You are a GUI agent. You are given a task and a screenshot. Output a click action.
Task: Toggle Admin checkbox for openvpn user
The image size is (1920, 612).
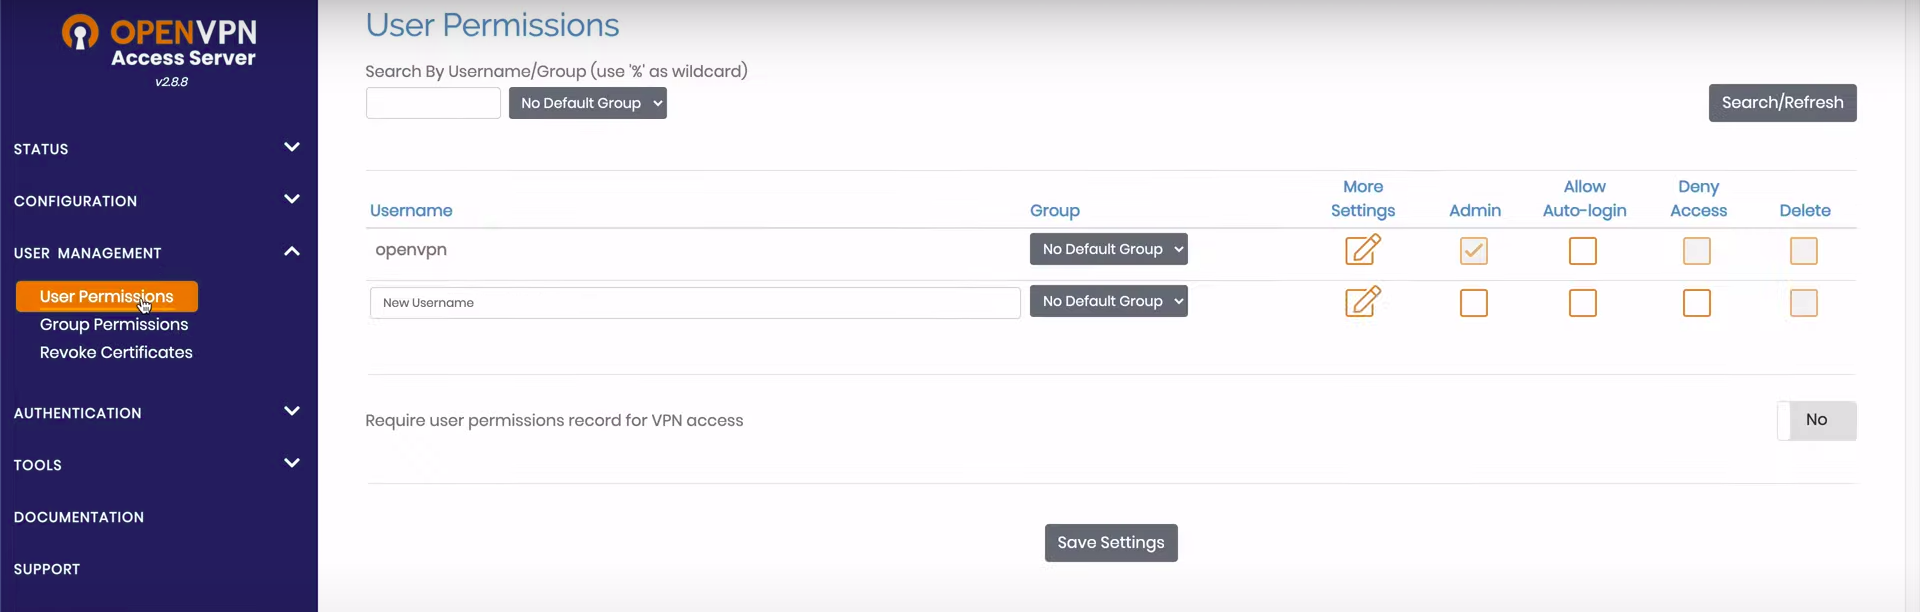click(1473, 251)
